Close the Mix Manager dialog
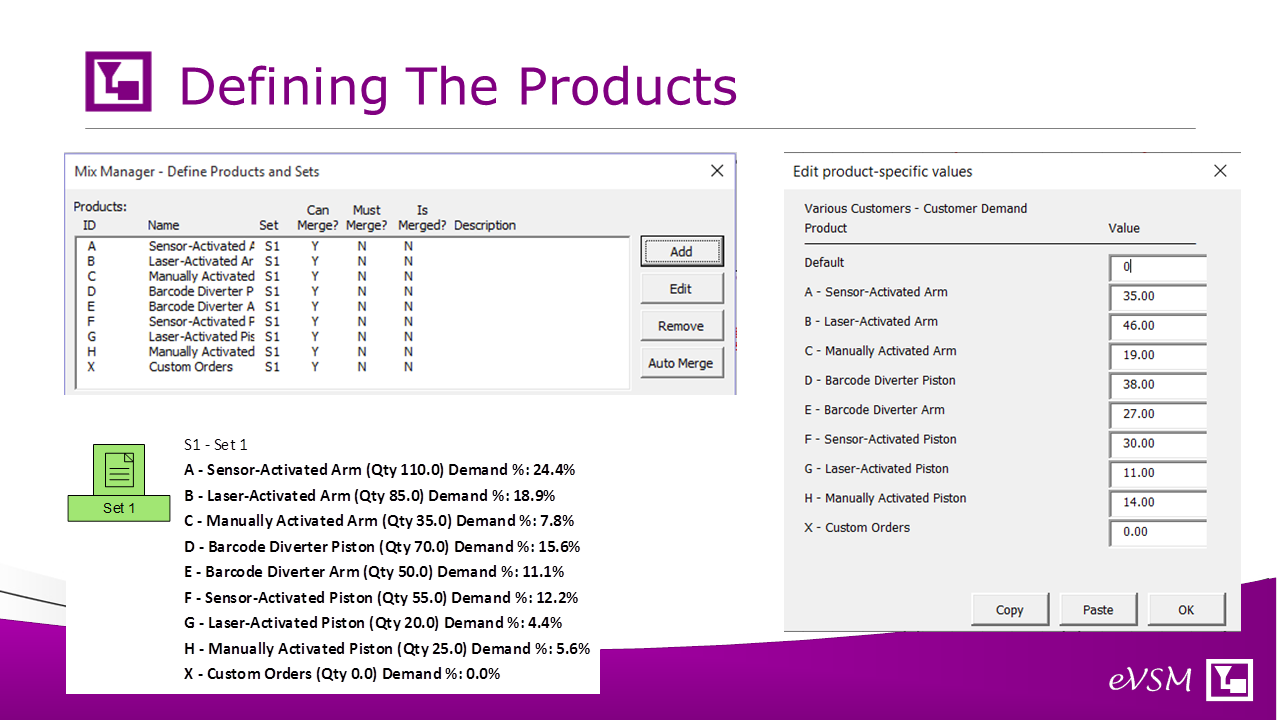The image size is (1280, 720). point(717,171)
